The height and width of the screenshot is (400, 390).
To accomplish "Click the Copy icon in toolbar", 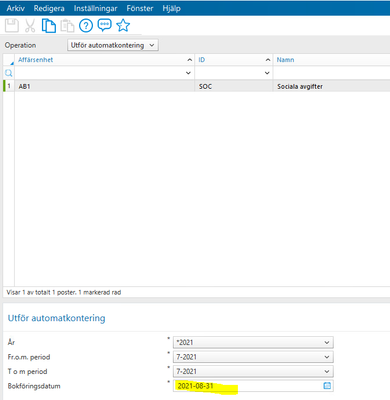I will (49, 26).
